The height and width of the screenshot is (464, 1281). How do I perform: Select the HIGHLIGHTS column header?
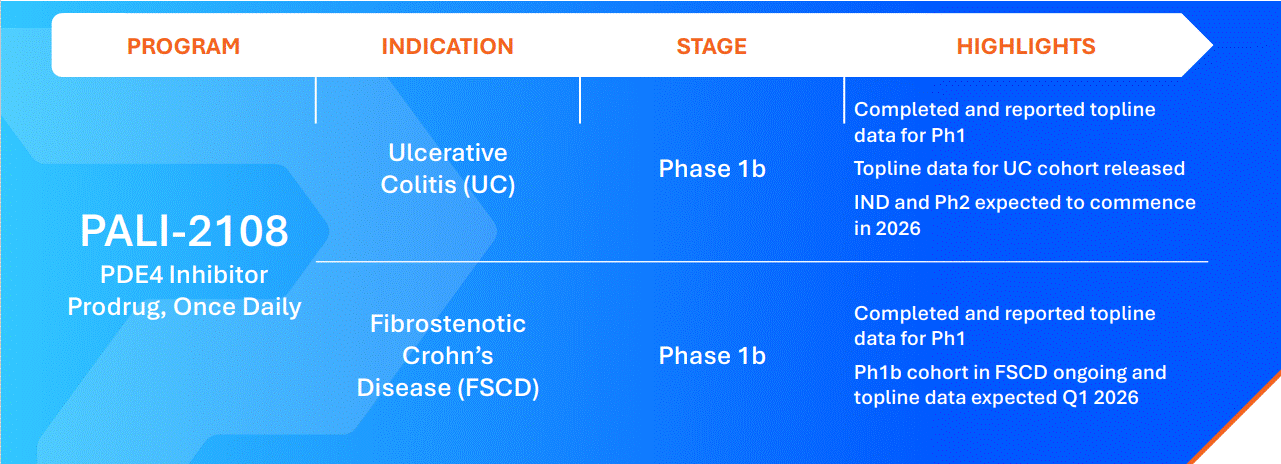[x=1026, y=46]
